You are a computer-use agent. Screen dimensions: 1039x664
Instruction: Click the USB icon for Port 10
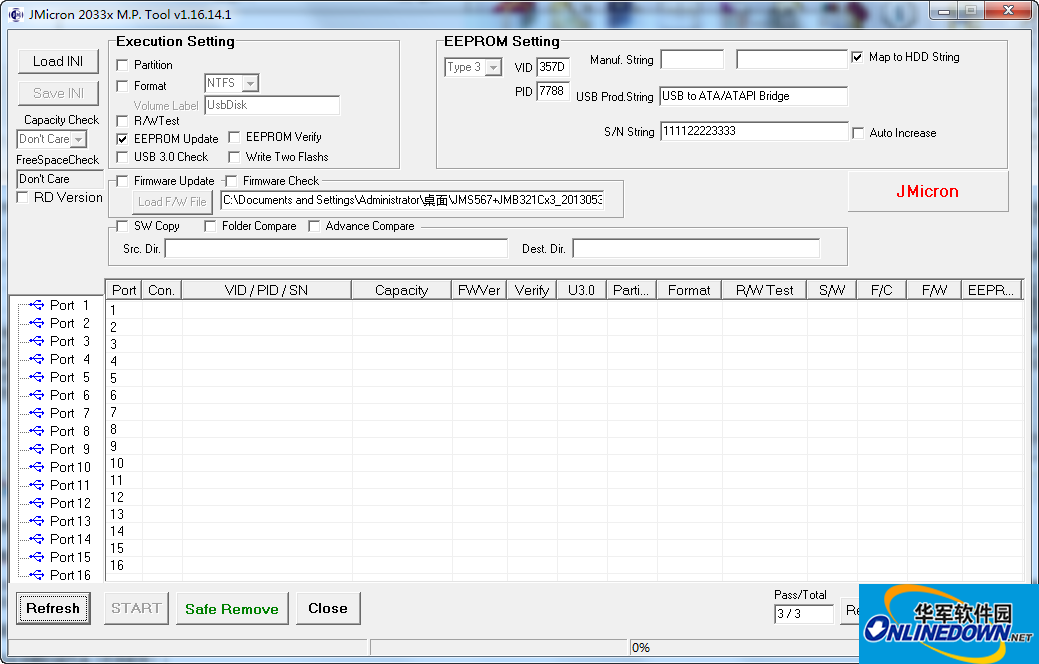[x=36, y=467]
